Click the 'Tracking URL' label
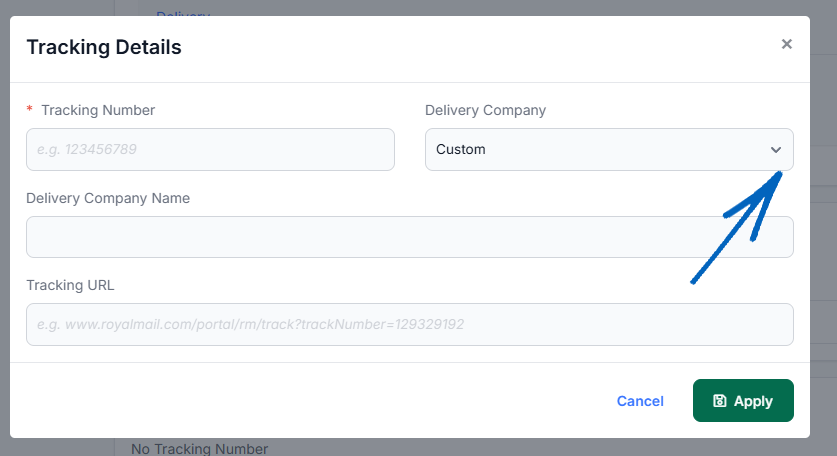Viewport: 837px width, 456px height. click(x=70, y=285)
